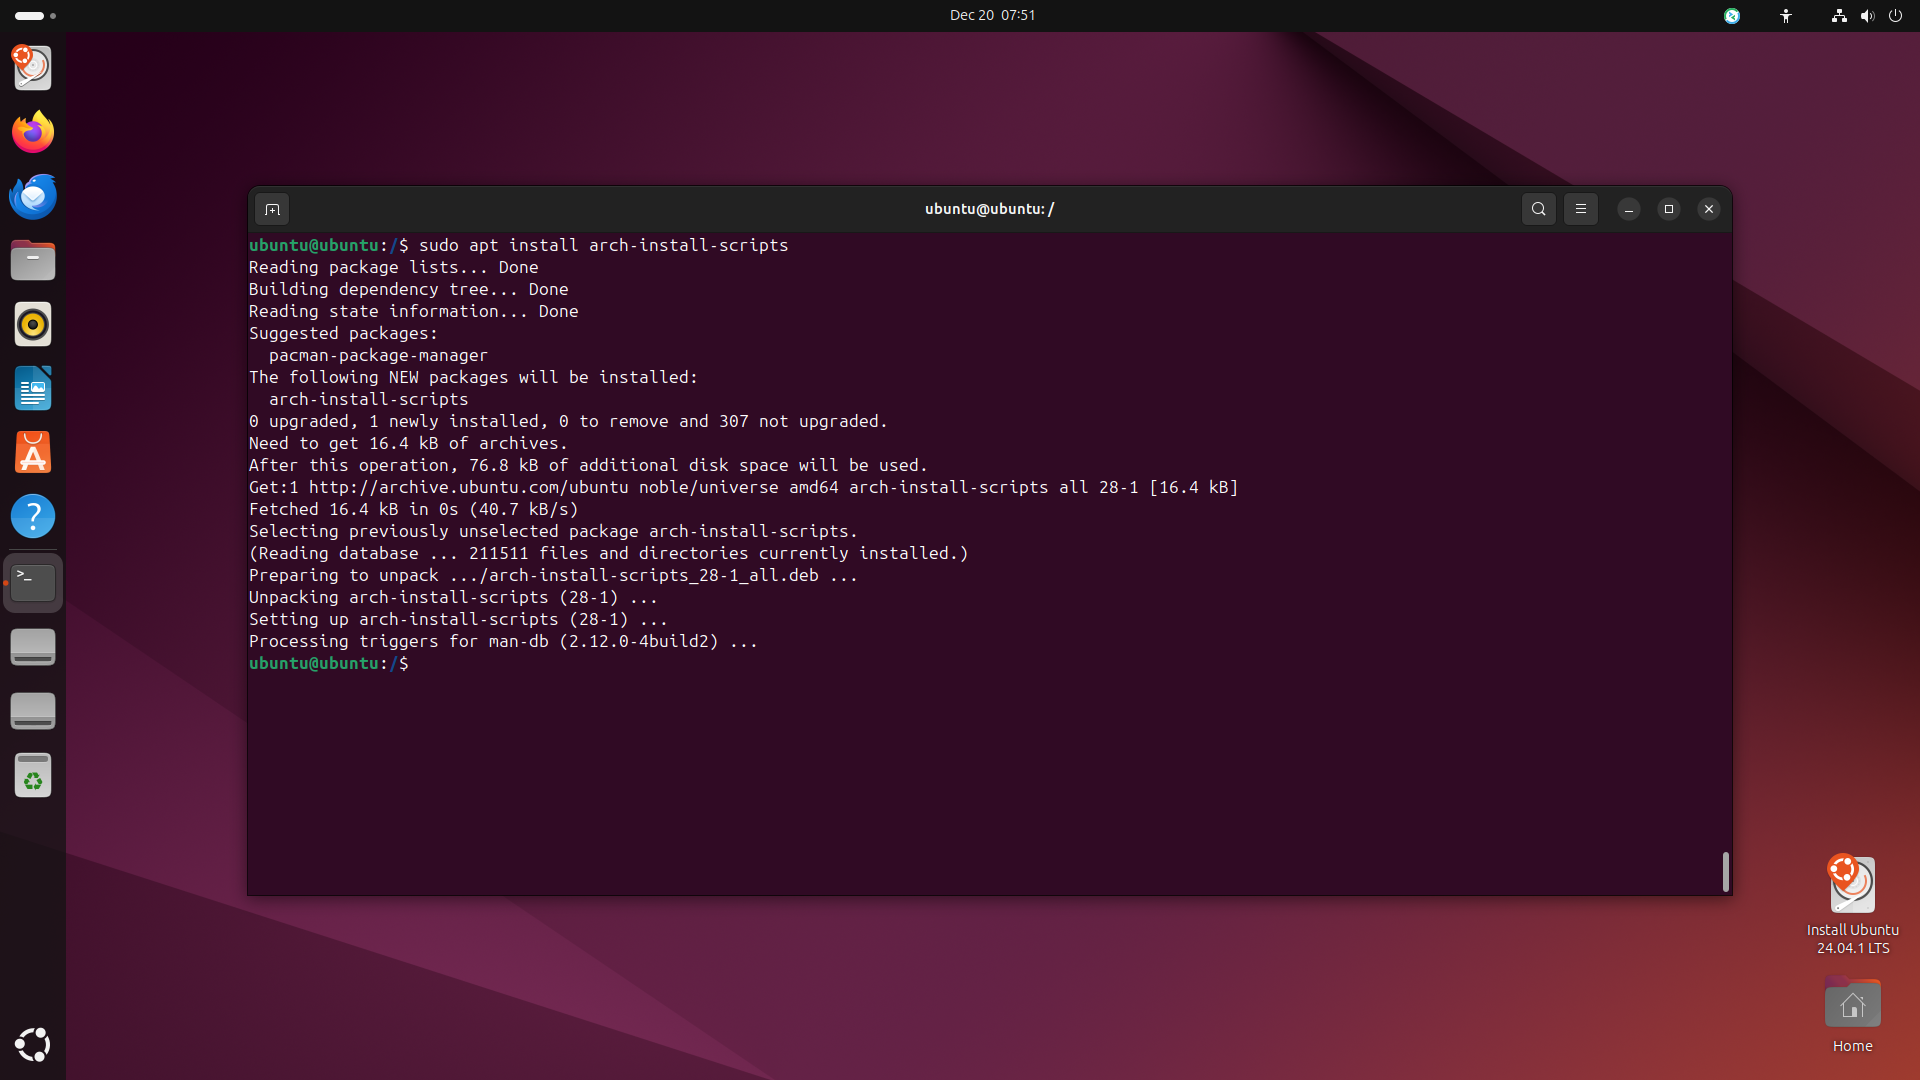The height and width of the screenshot is (1080, 1920).
Task: Click '0 upgraded, 1 newly installed' line
Action: tap(568, 421)
